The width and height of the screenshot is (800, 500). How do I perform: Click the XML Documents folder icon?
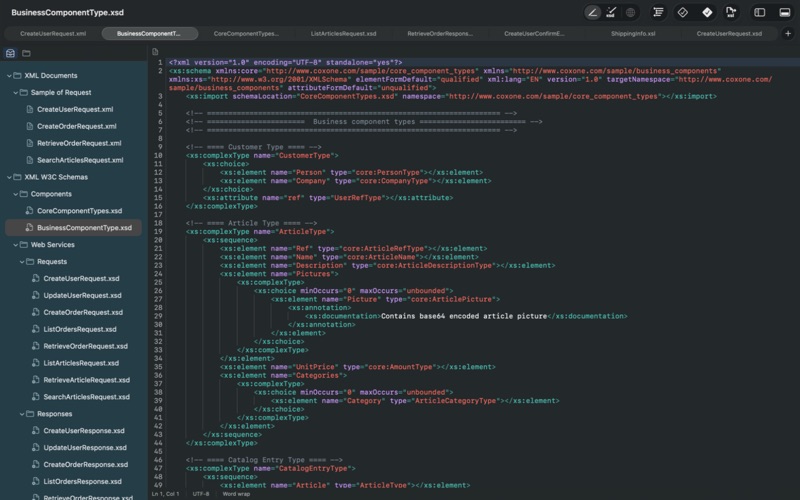pyautogui.click(x=17, y=76)
